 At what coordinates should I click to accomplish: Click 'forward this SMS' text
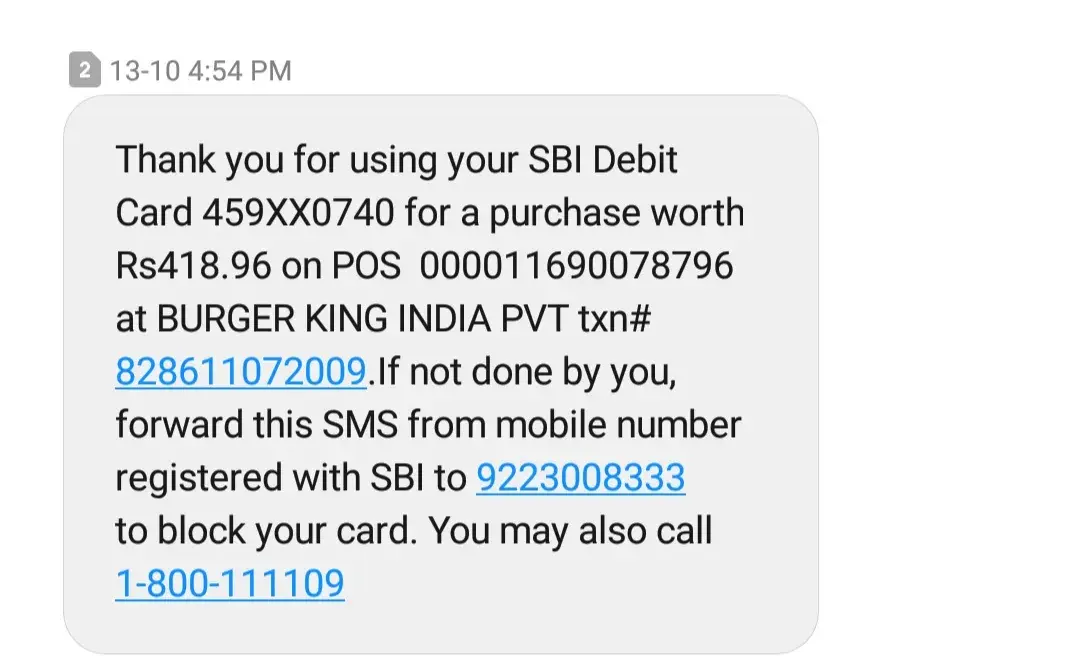(x=256, y=425)
